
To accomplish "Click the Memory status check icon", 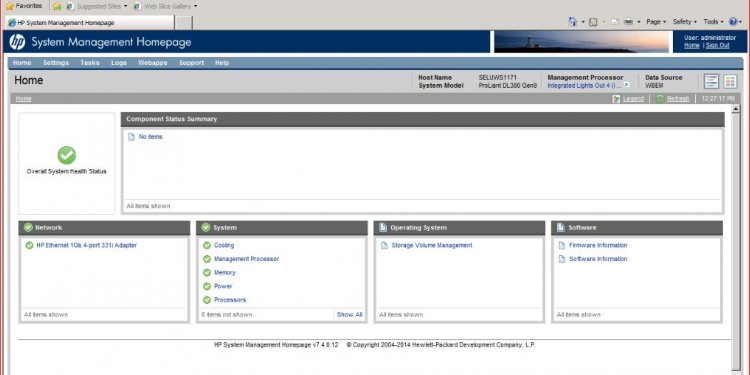I will pyautogui.click(x=207, y=273).
